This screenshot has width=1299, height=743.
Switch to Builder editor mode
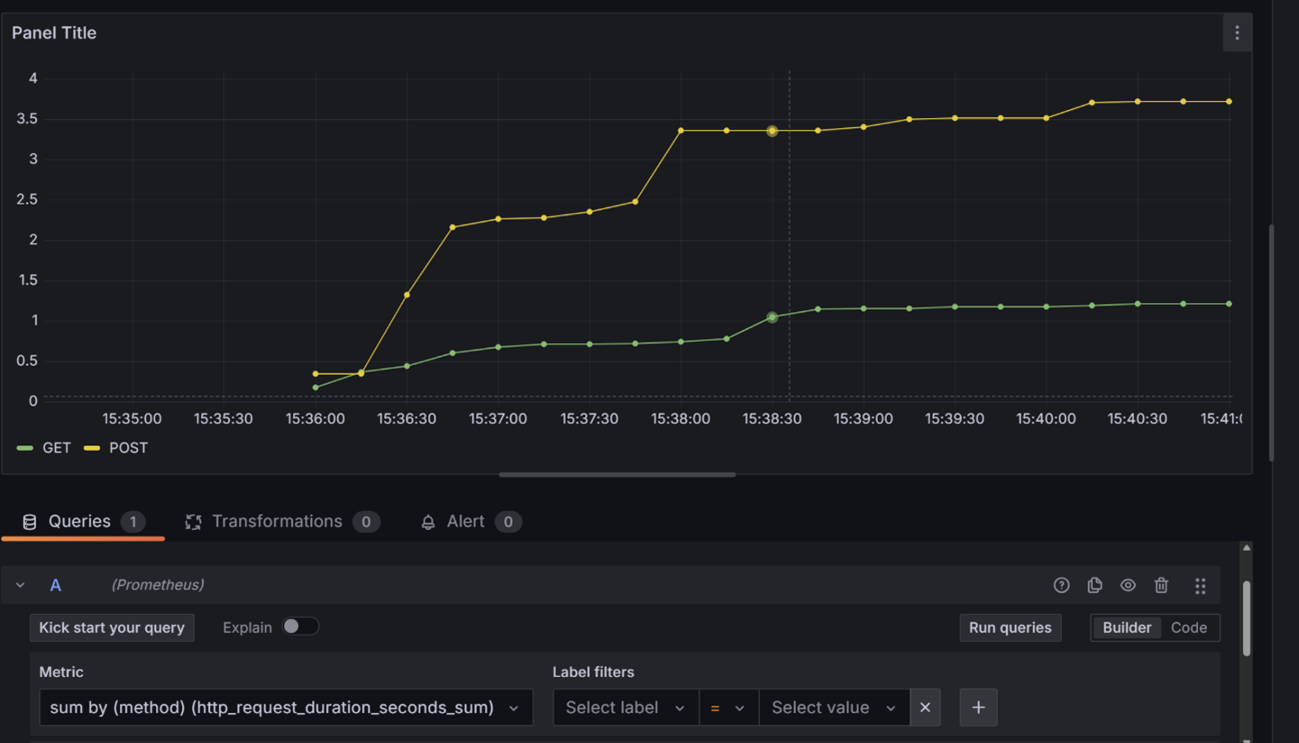tap(1127, 627)
